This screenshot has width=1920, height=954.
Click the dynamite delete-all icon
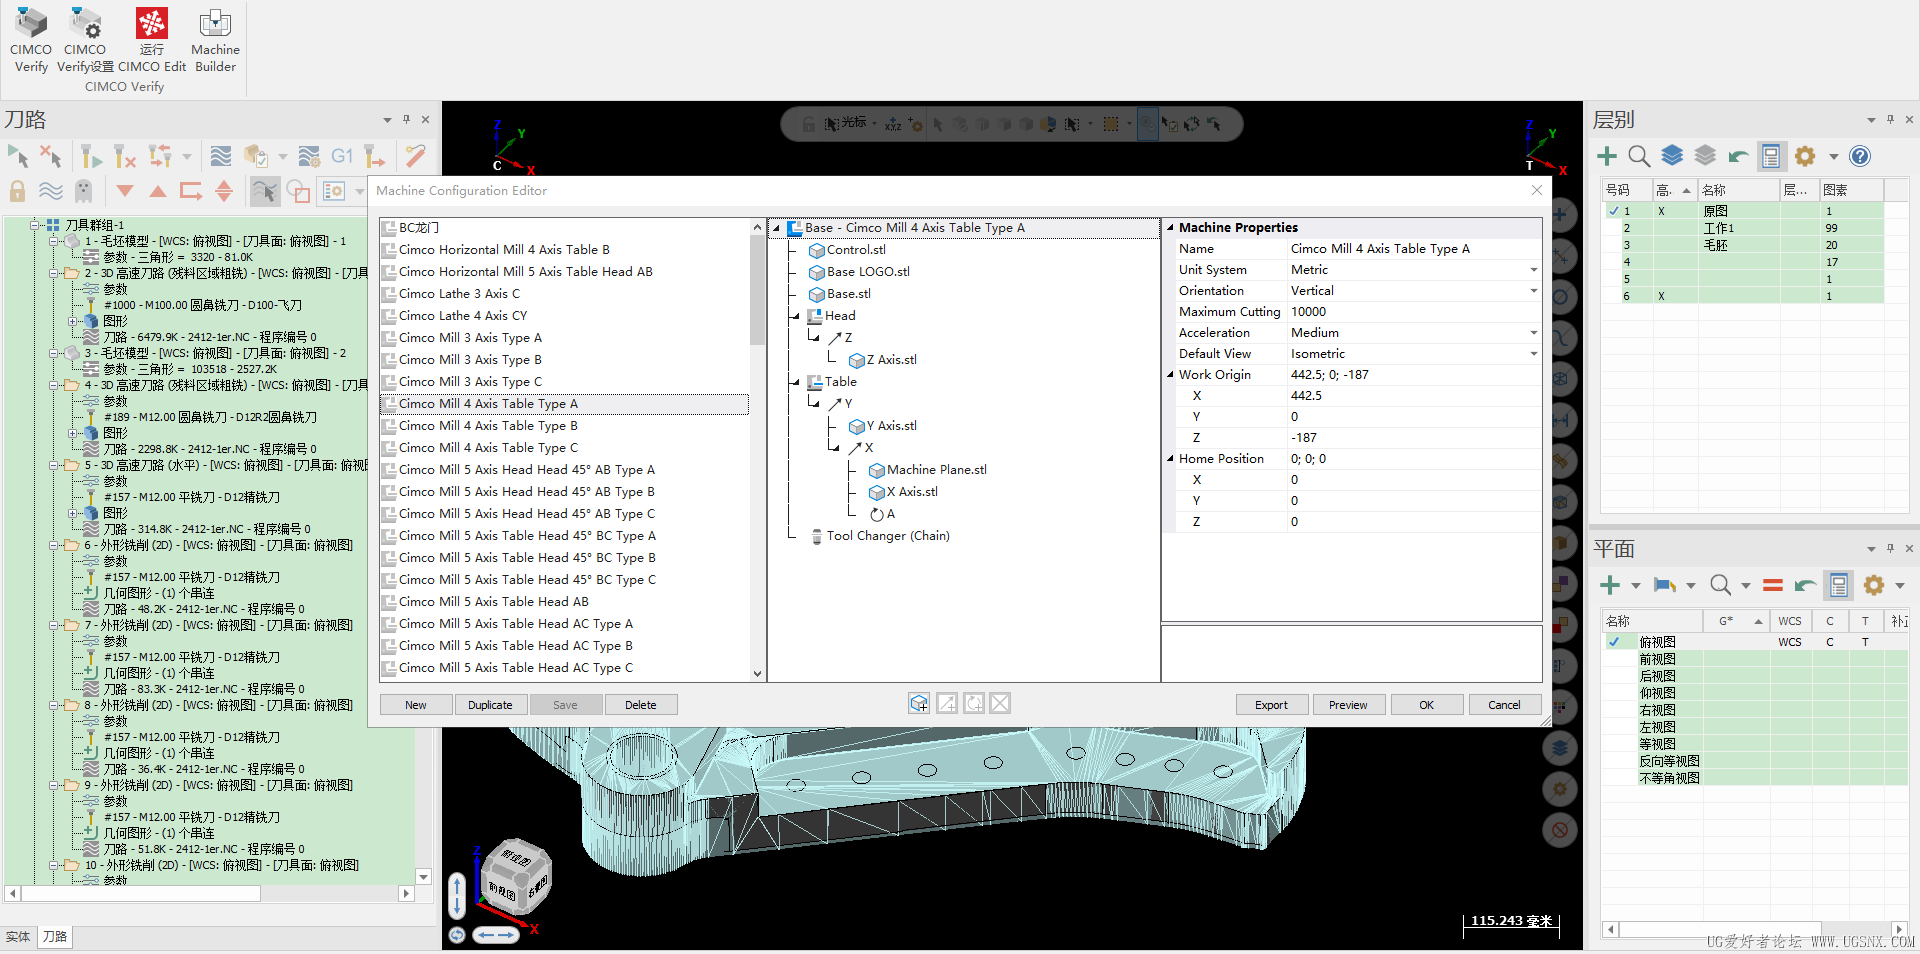[x=415, y=156]
